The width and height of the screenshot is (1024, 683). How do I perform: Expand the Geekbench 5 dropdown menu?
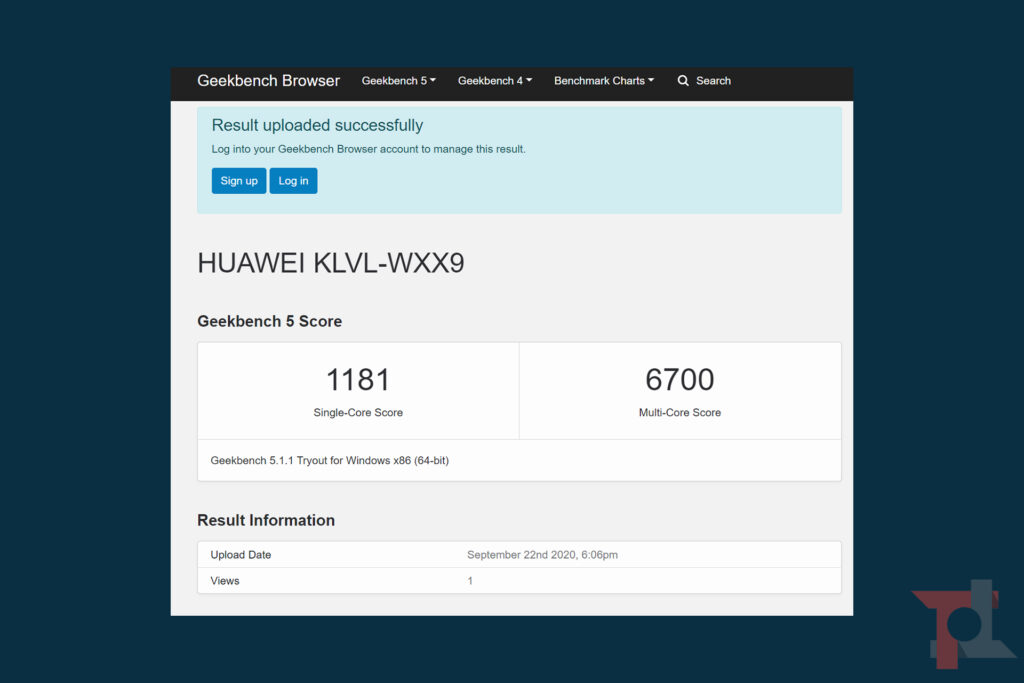(x=398, y=81)
